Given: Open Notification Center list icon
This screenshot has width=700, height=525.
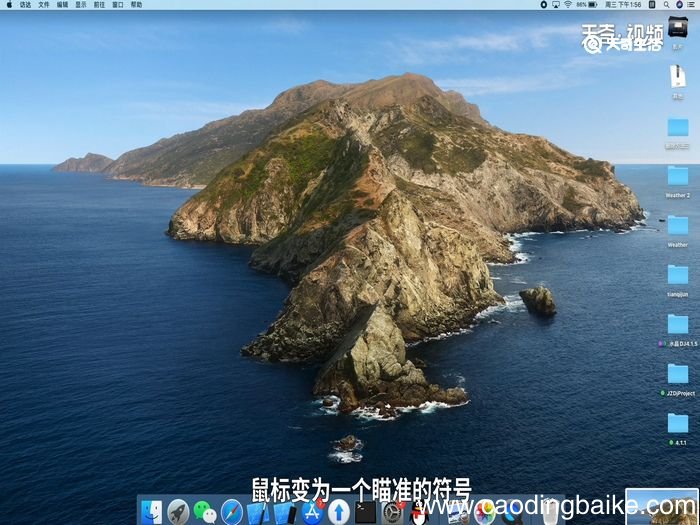Looking at the screenshot, I should pos(692,4).
